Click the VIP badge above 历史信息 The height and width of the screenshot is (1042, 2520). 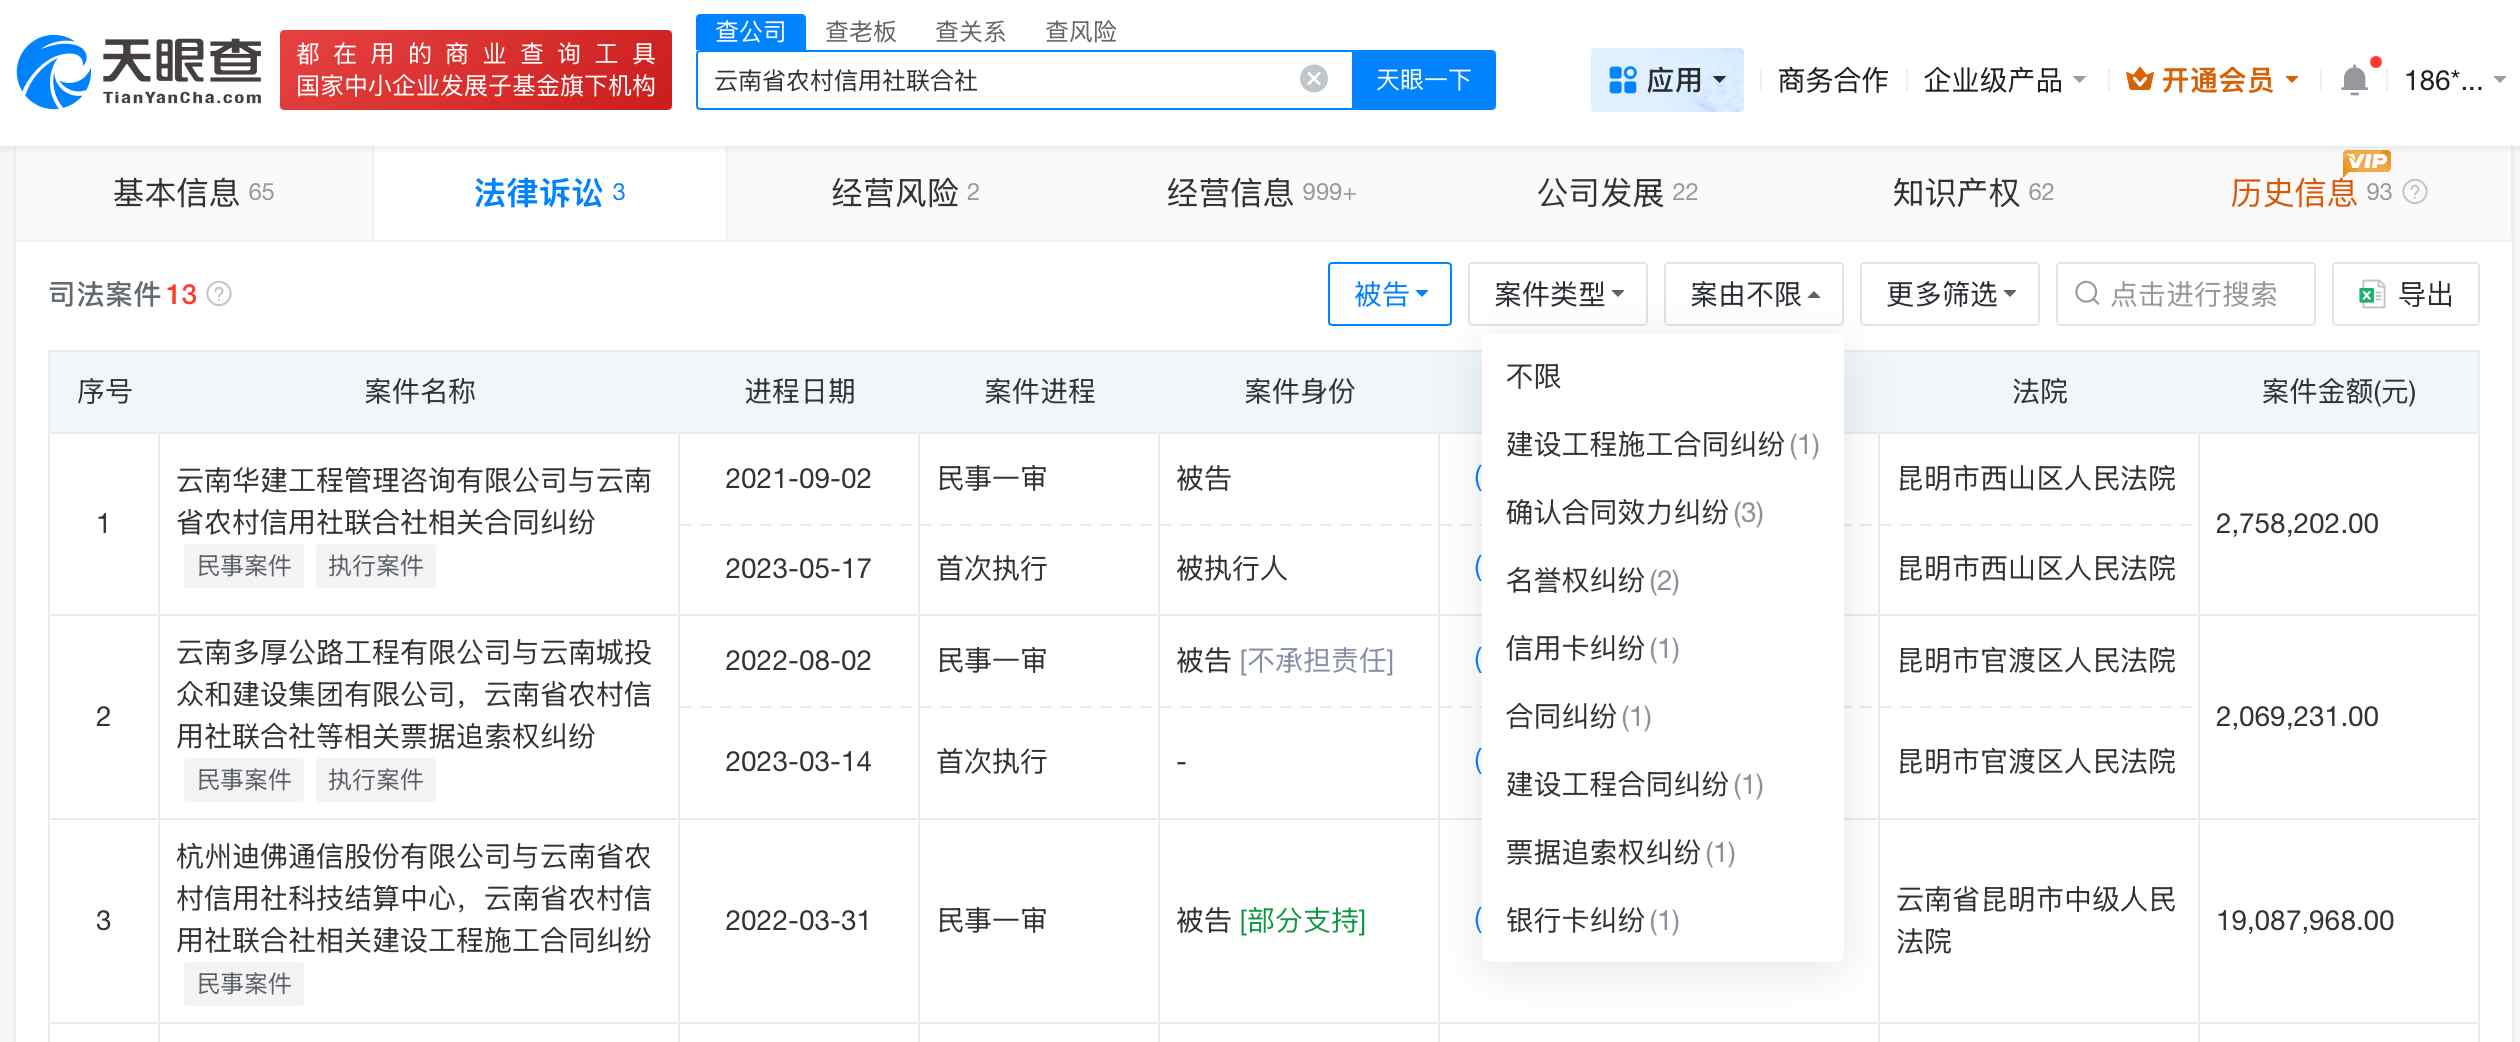(x=2367, y=160)
